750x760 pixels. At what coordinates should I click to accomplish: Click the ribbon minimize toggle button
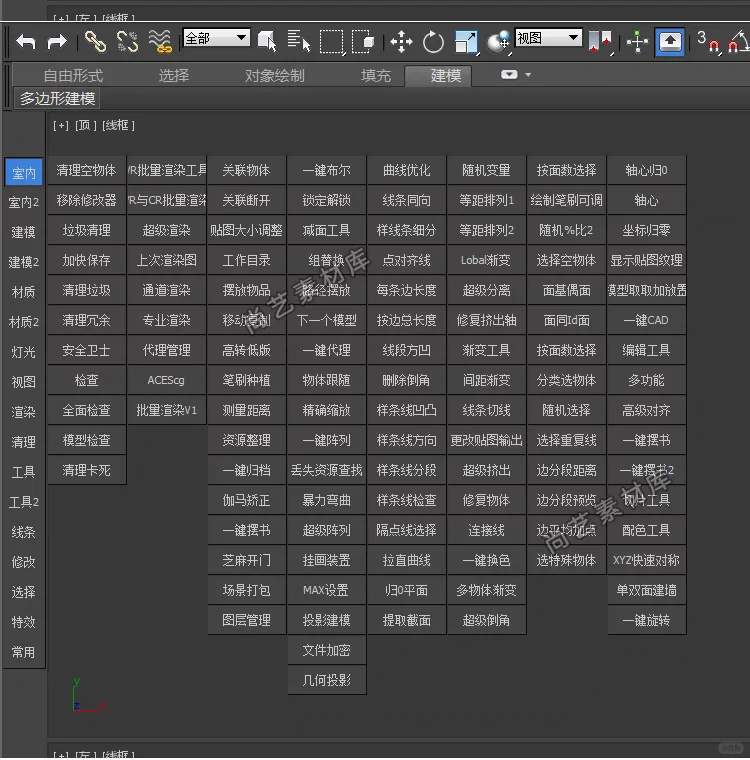(x=509, y=75)
